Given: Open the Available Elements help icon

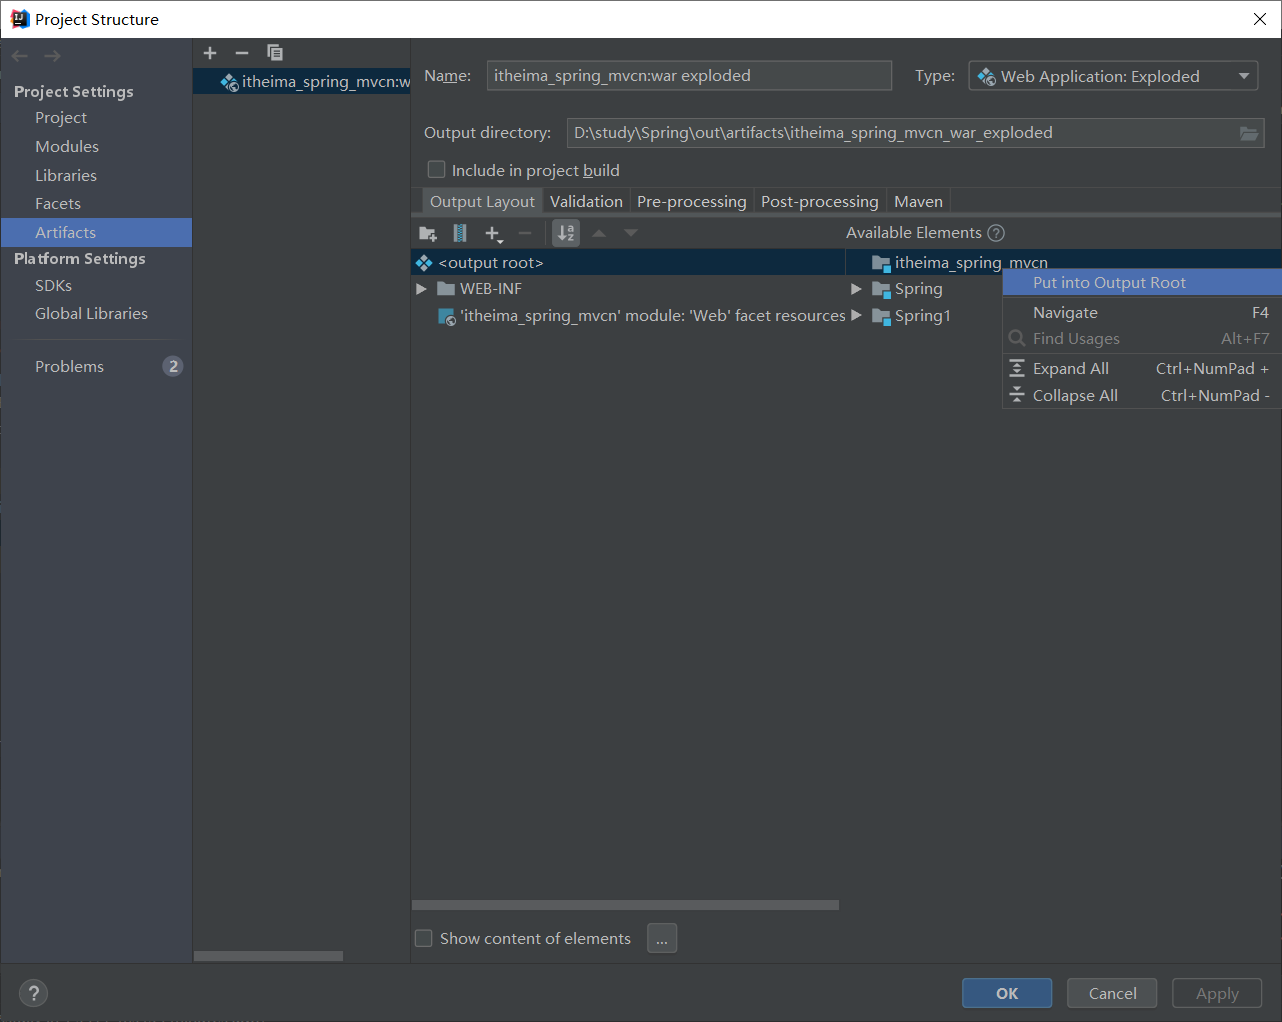Looking at the screenshot, I should click(996, 233).
